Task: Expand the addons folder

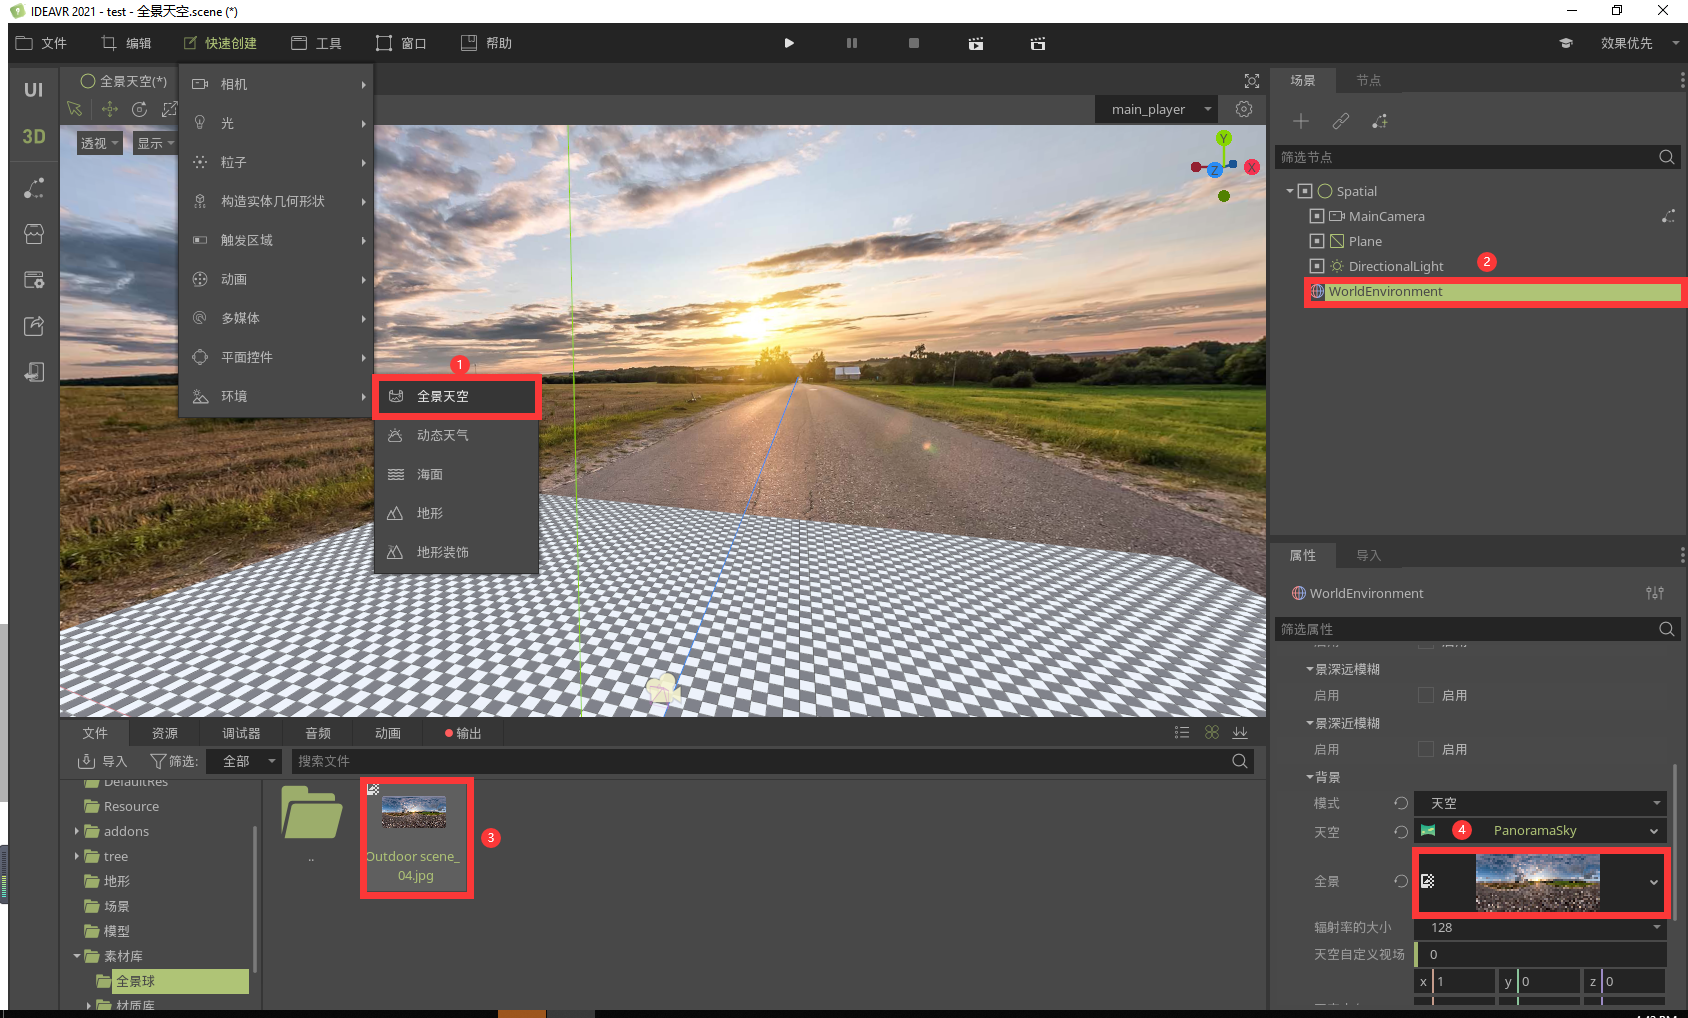Action: [x=77, y=831]
